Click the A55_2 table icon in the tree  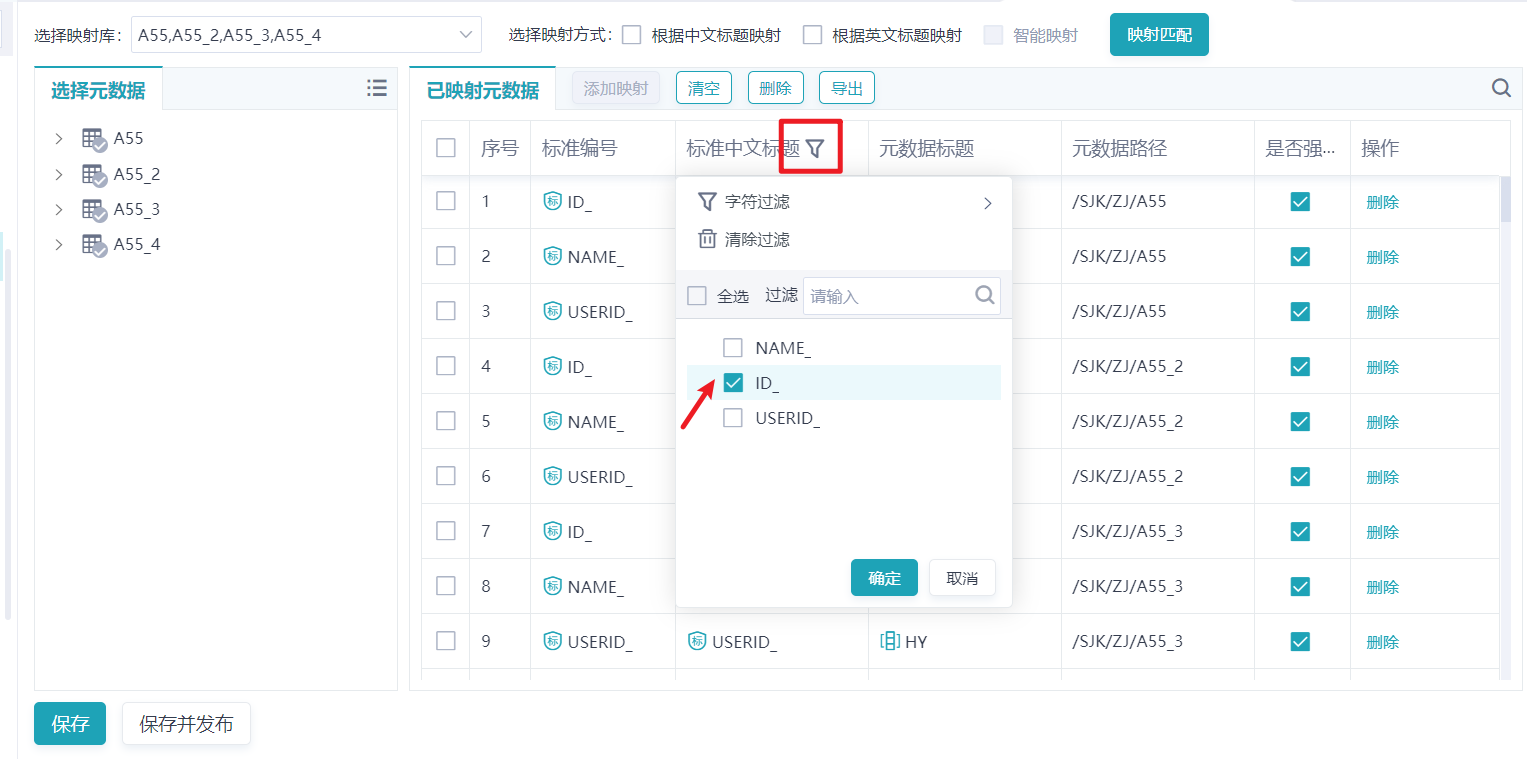point(94,174)
